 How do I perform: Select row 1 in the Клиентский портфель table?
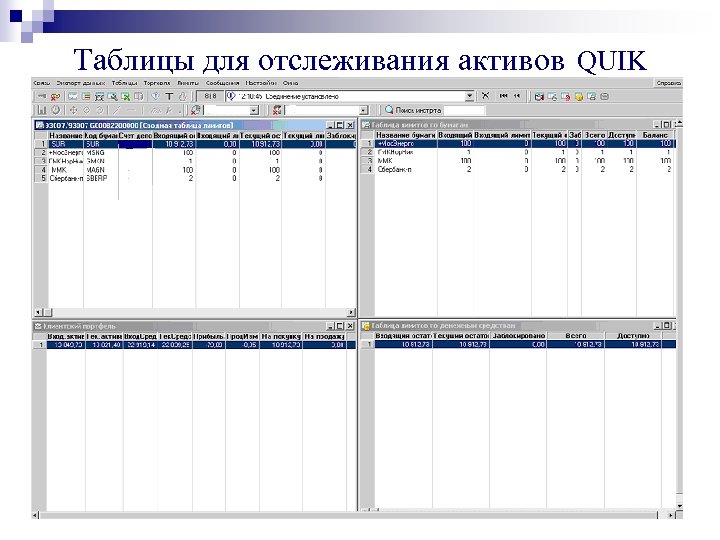point(195,345)
